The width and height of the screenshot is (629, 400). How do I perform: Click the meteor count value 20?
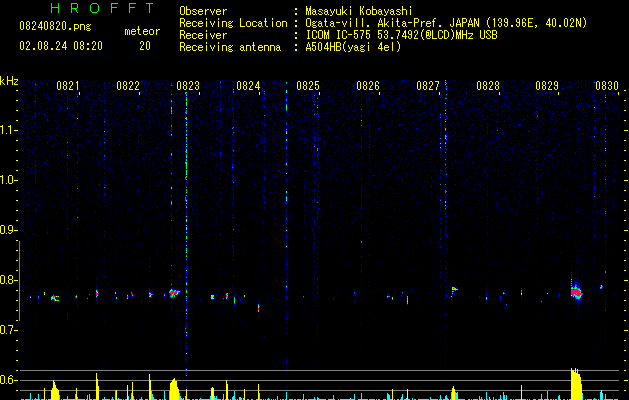(x=145, y=46)
